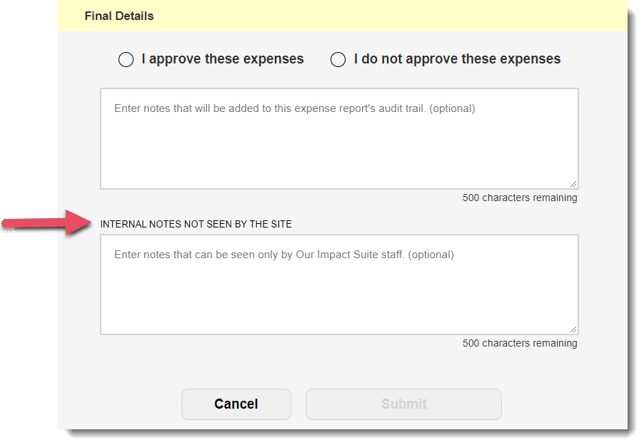Click the "I do not approve these expenses" label text
Screen dimensions: 644x445
pyautogui.click(x=457, y=59)
